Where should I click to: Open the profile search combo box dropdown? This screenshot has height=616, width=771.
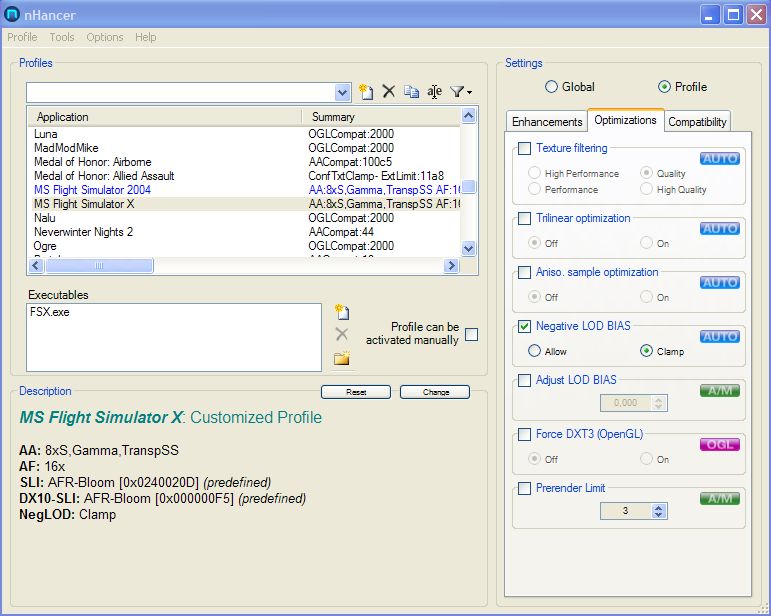click(x=343, y=92)
